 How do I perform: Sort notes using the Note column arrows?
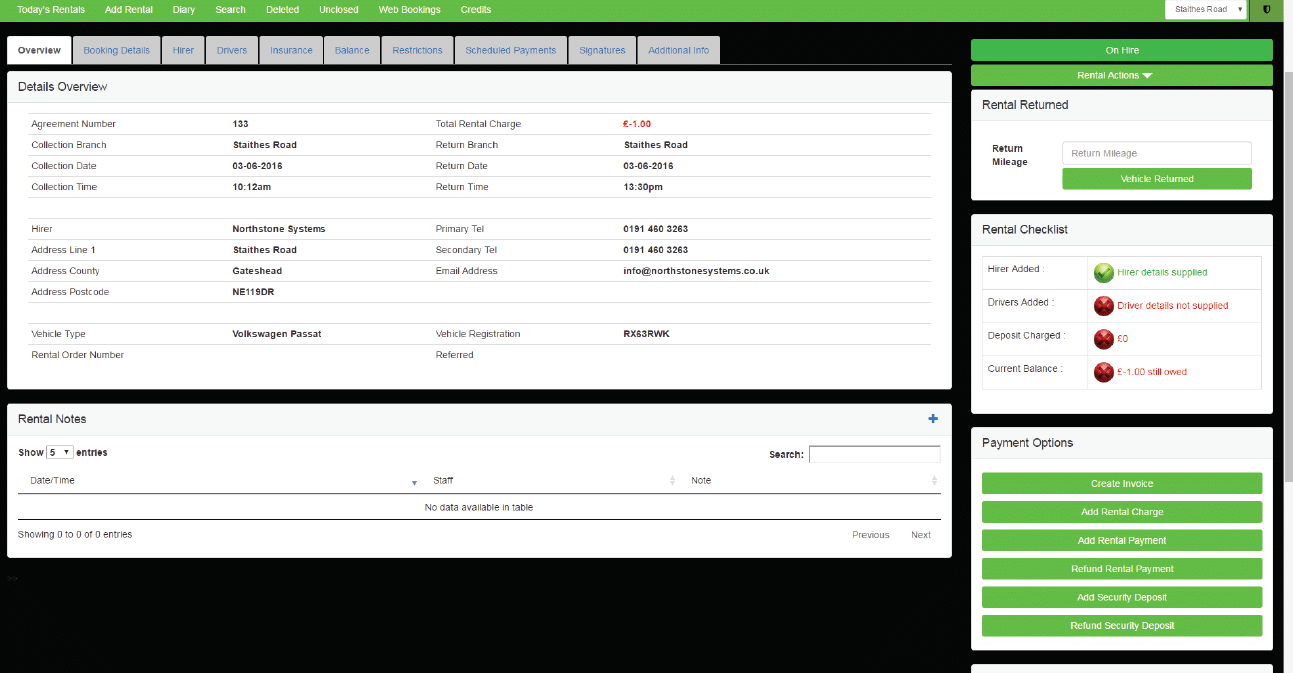(x=934, y=481)
